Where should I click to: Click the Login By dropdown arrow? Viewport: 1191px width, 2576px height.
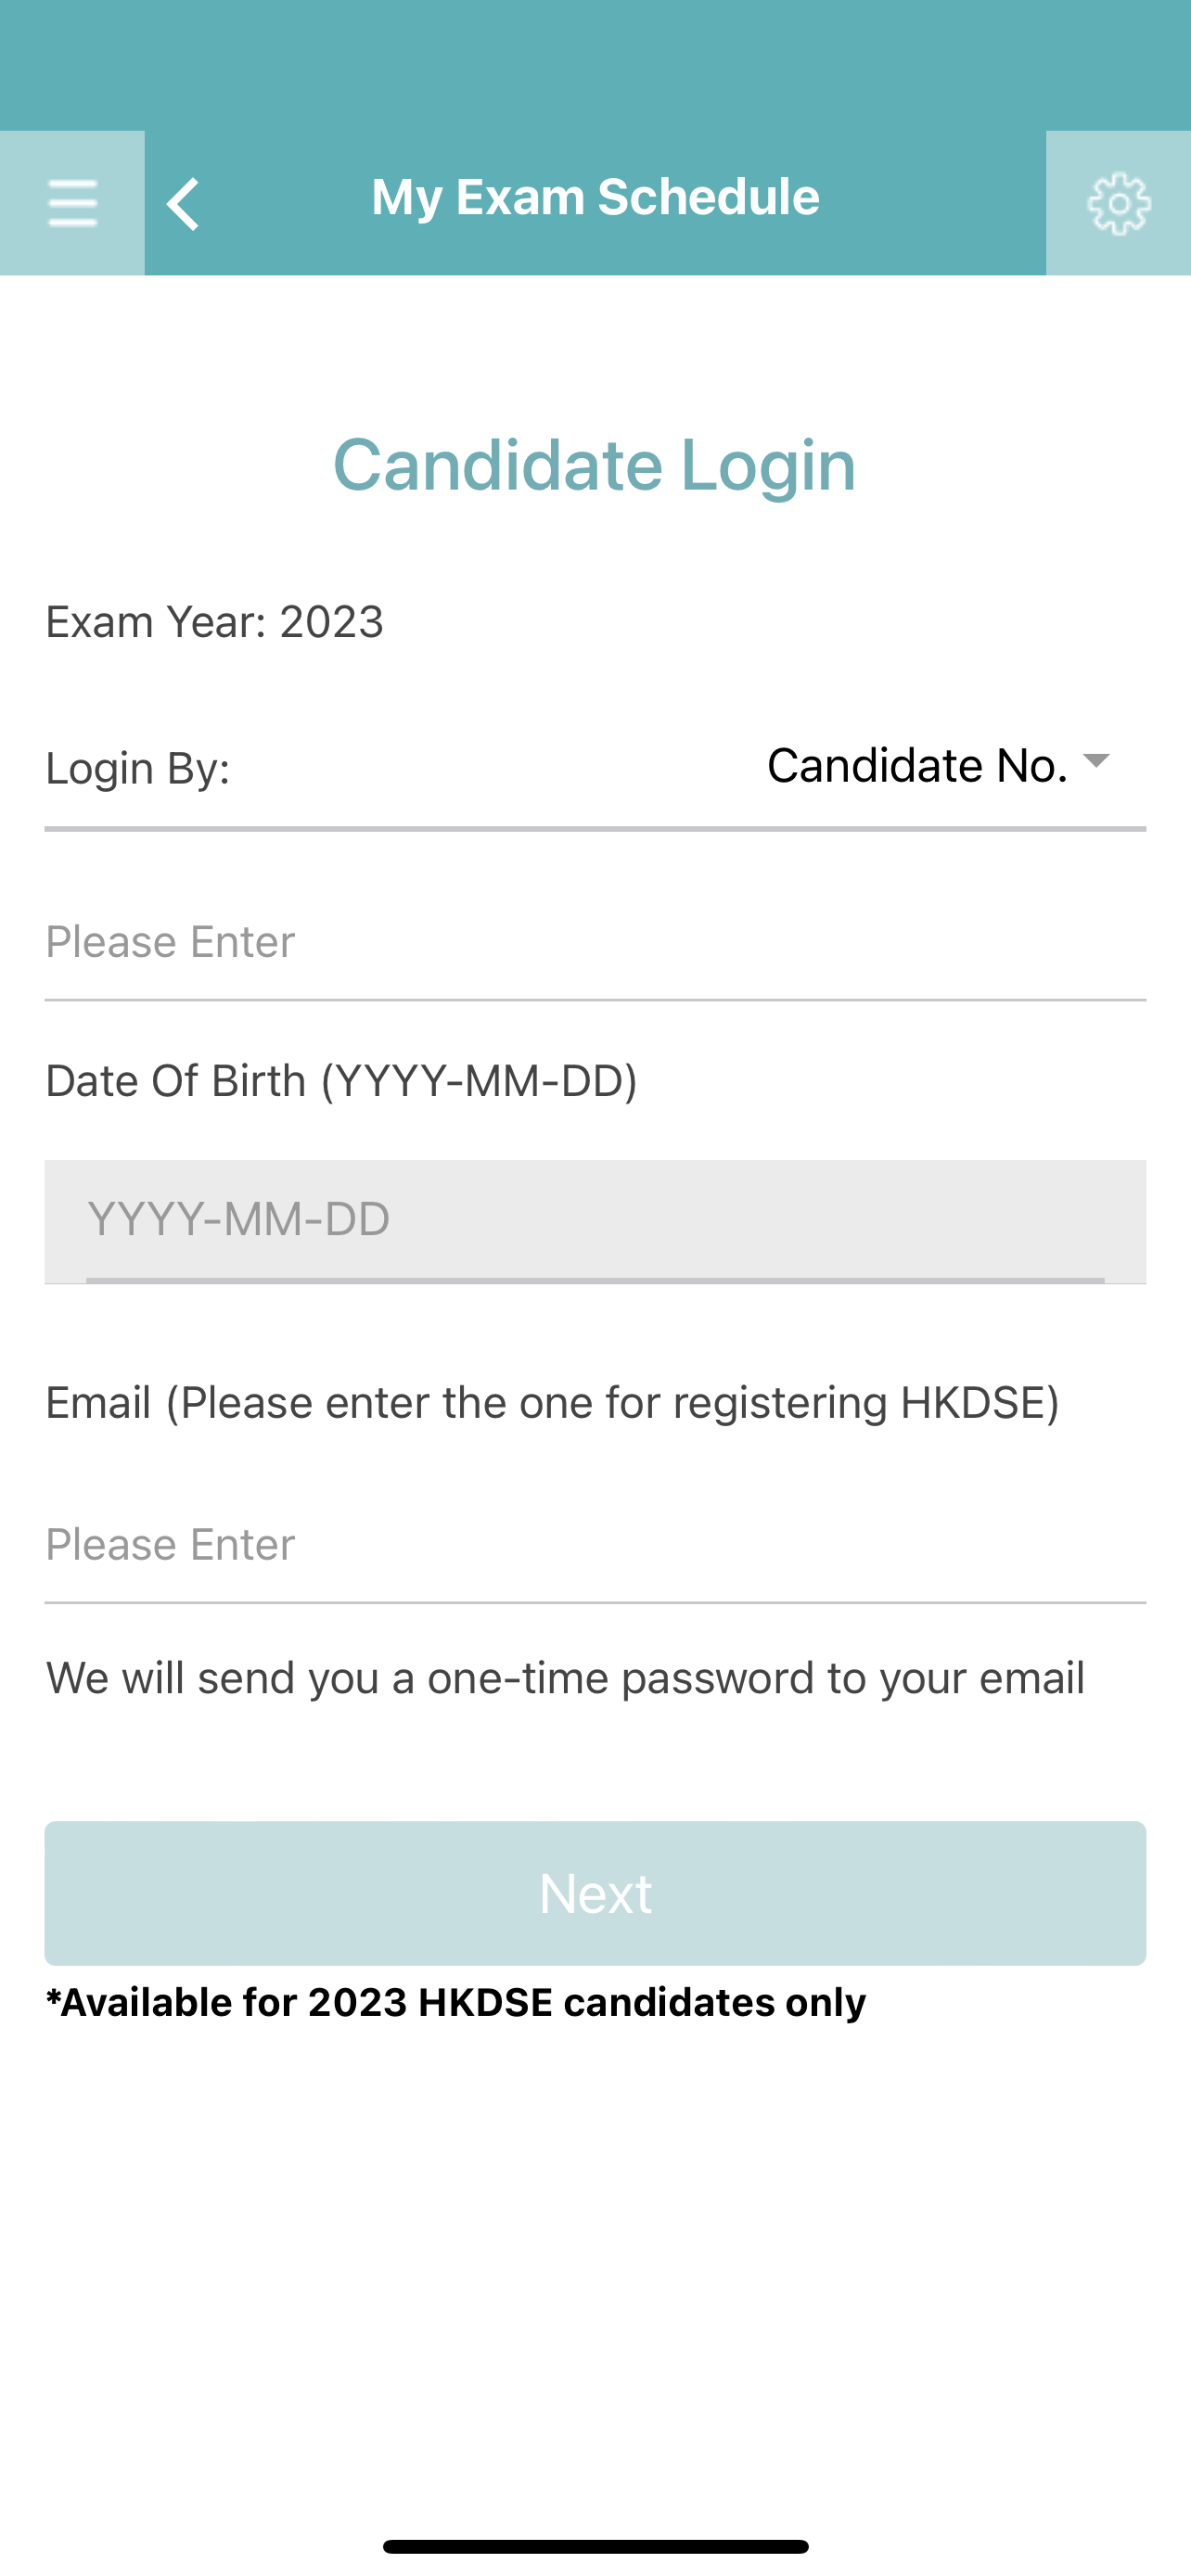click(1096, 761)
